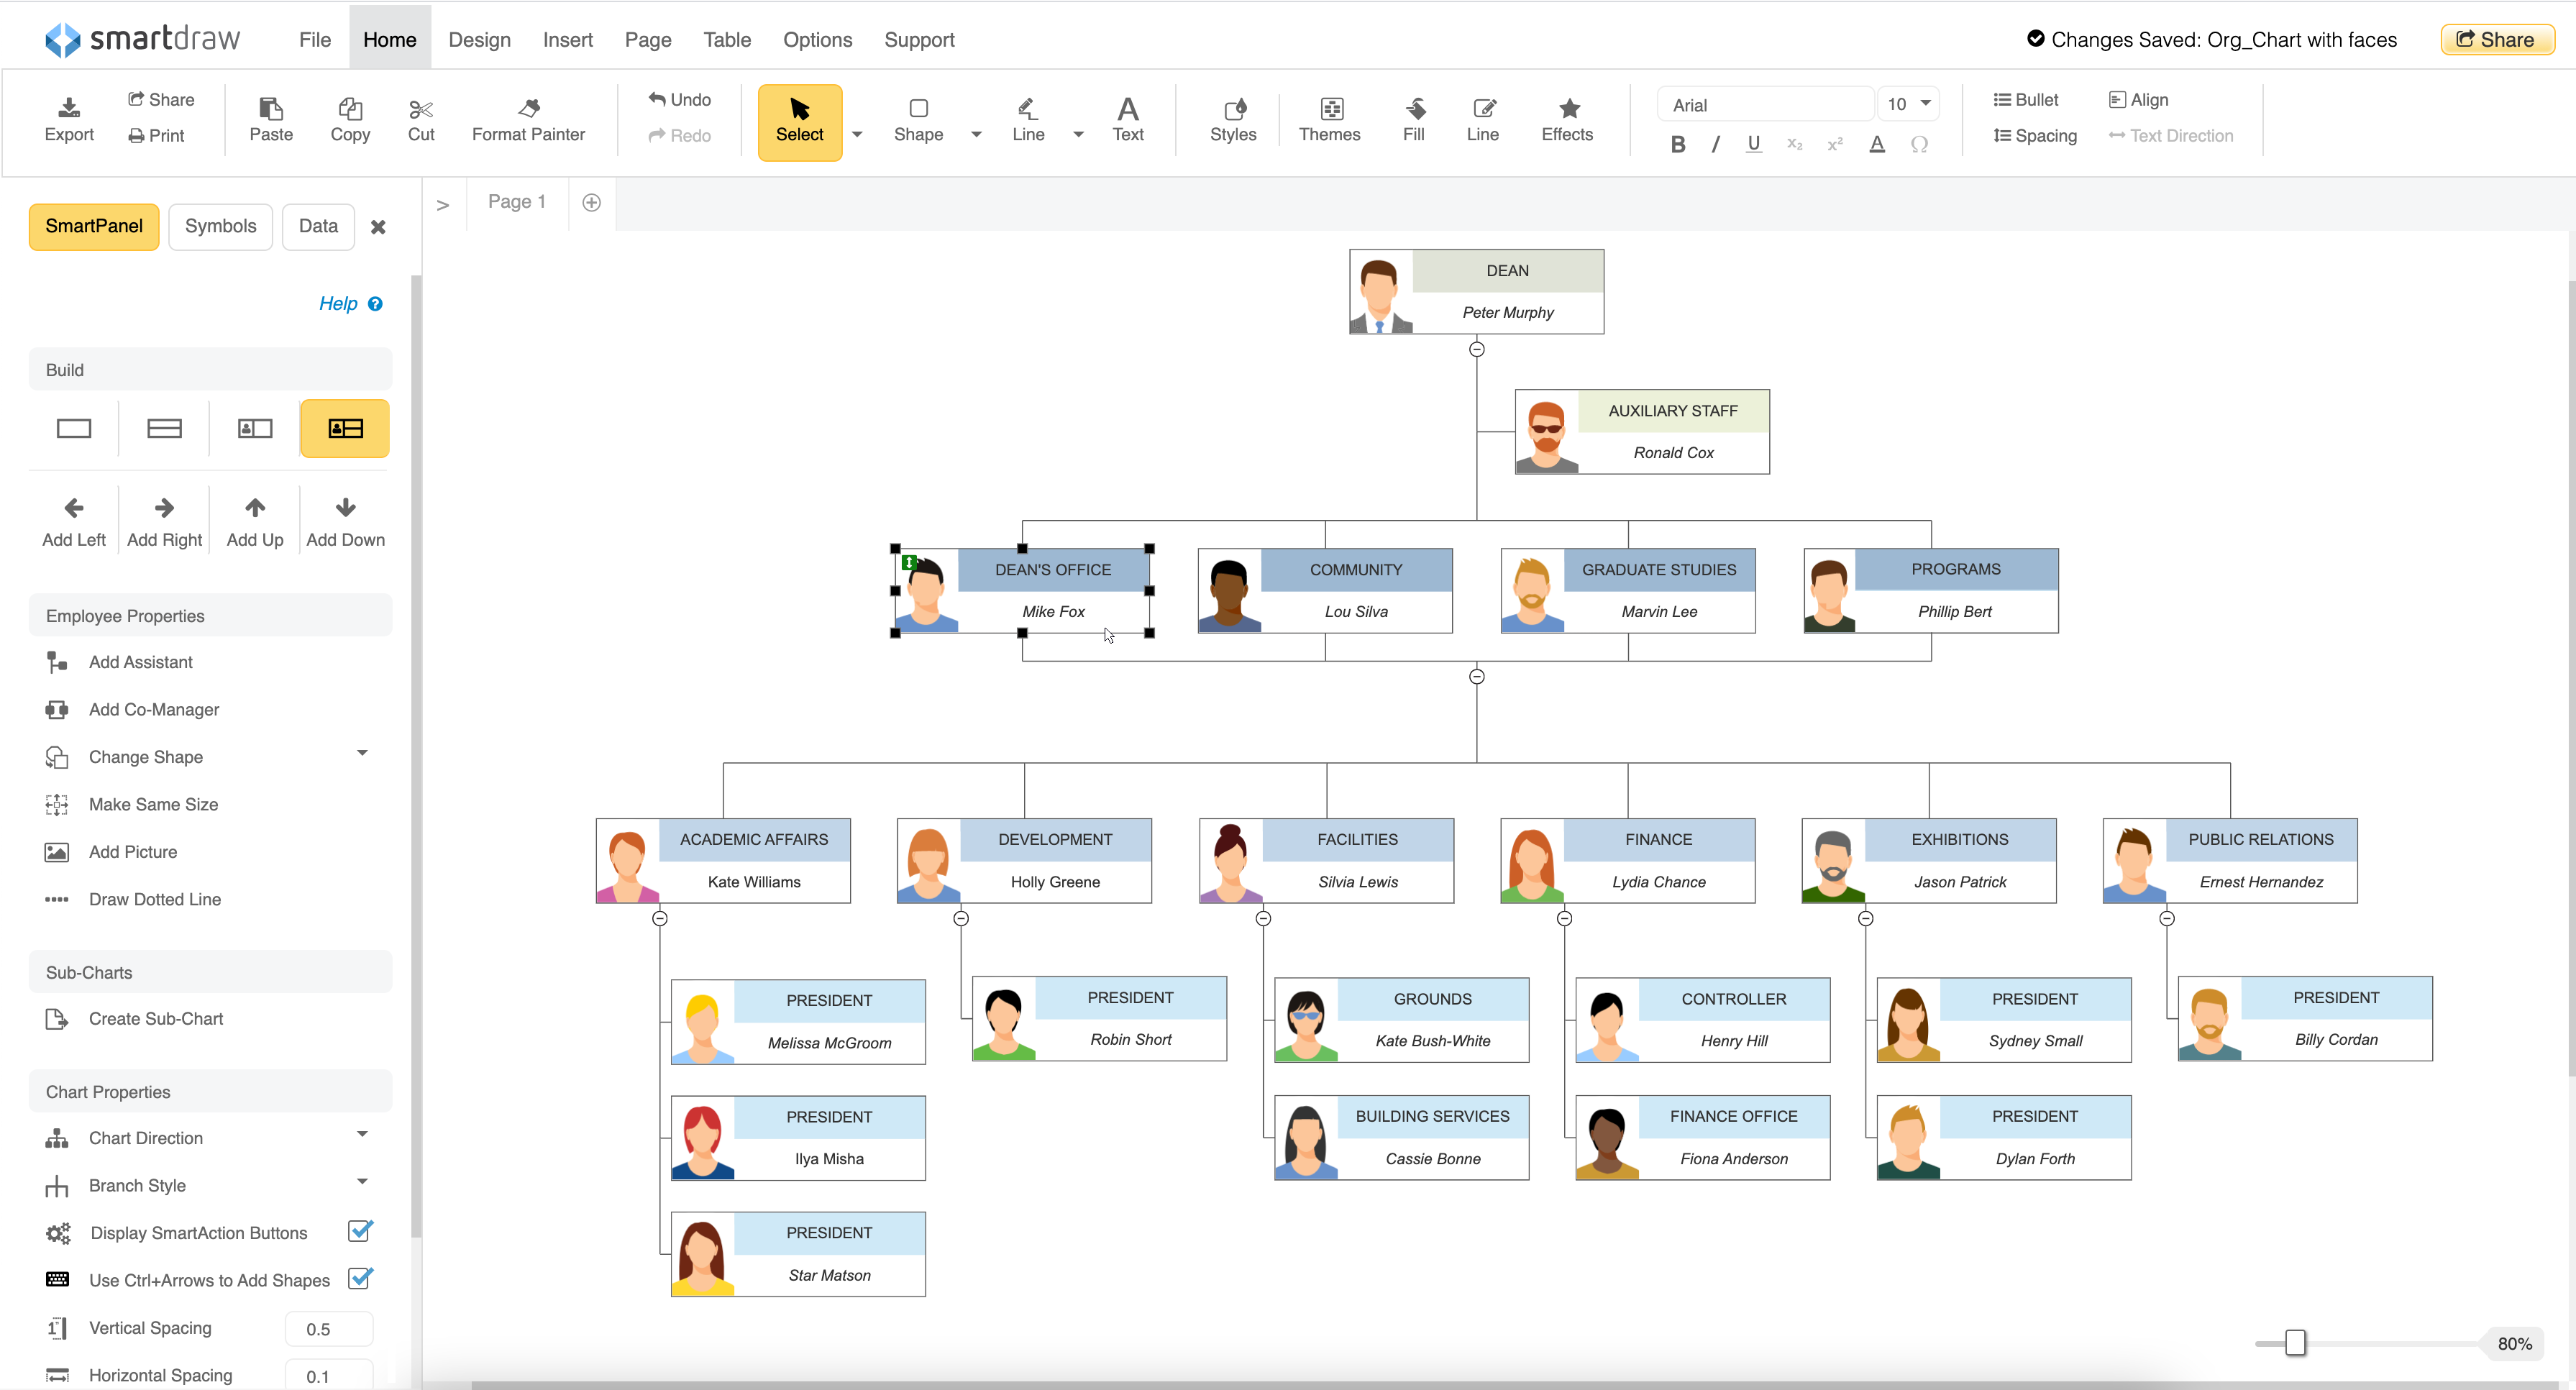Open the Branch Style dropdown
Image resolution: width=2576 pixels, height=1390 pixels.
pos(362,1183)
